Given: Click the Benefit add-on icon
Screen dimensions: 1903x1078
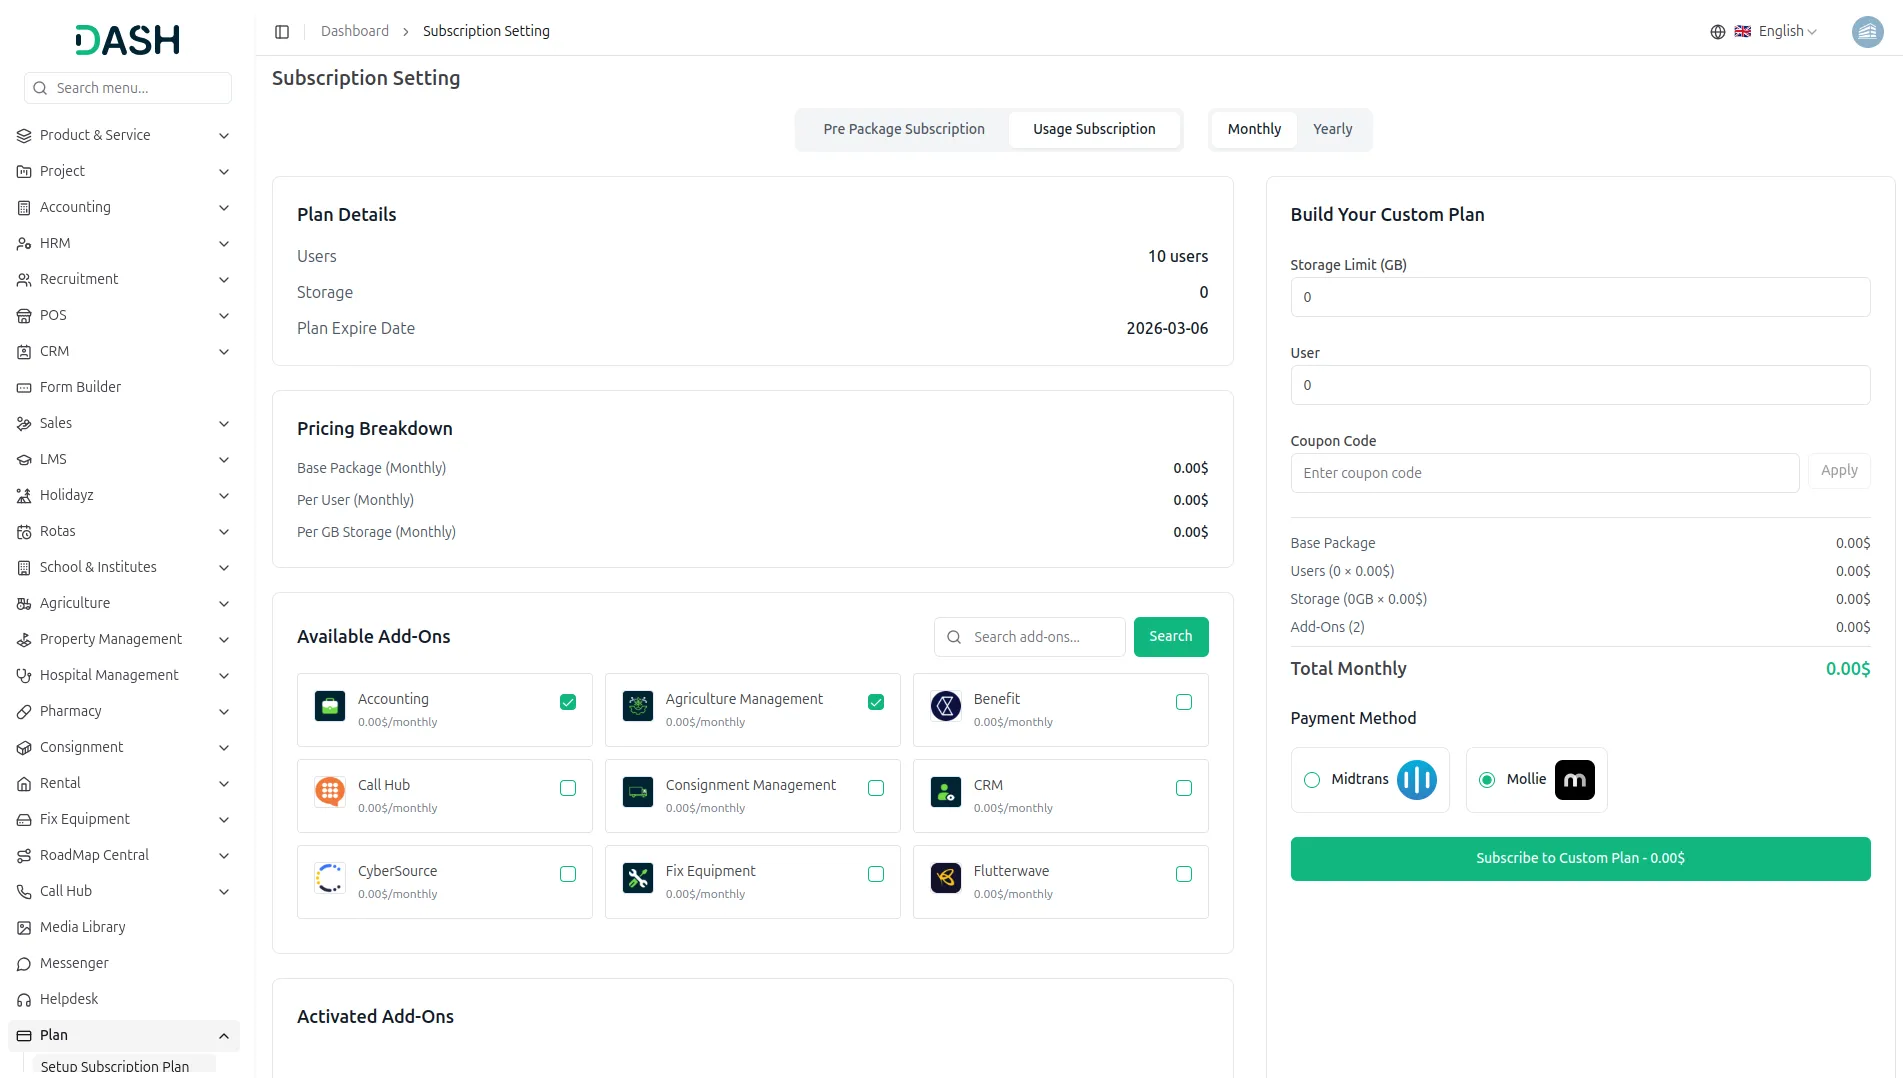Looking at the screenshot, I should (x=946, y=706).
